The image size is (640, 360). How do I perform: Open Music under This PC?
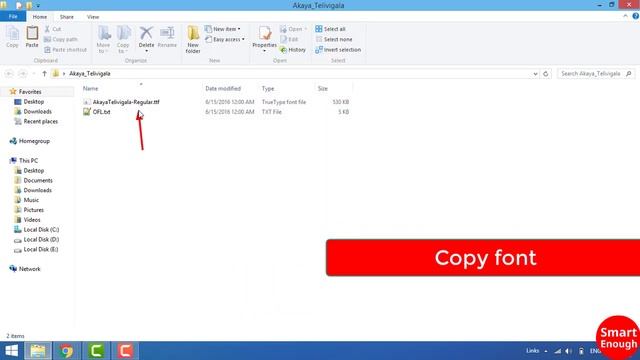tap(31, 200)
